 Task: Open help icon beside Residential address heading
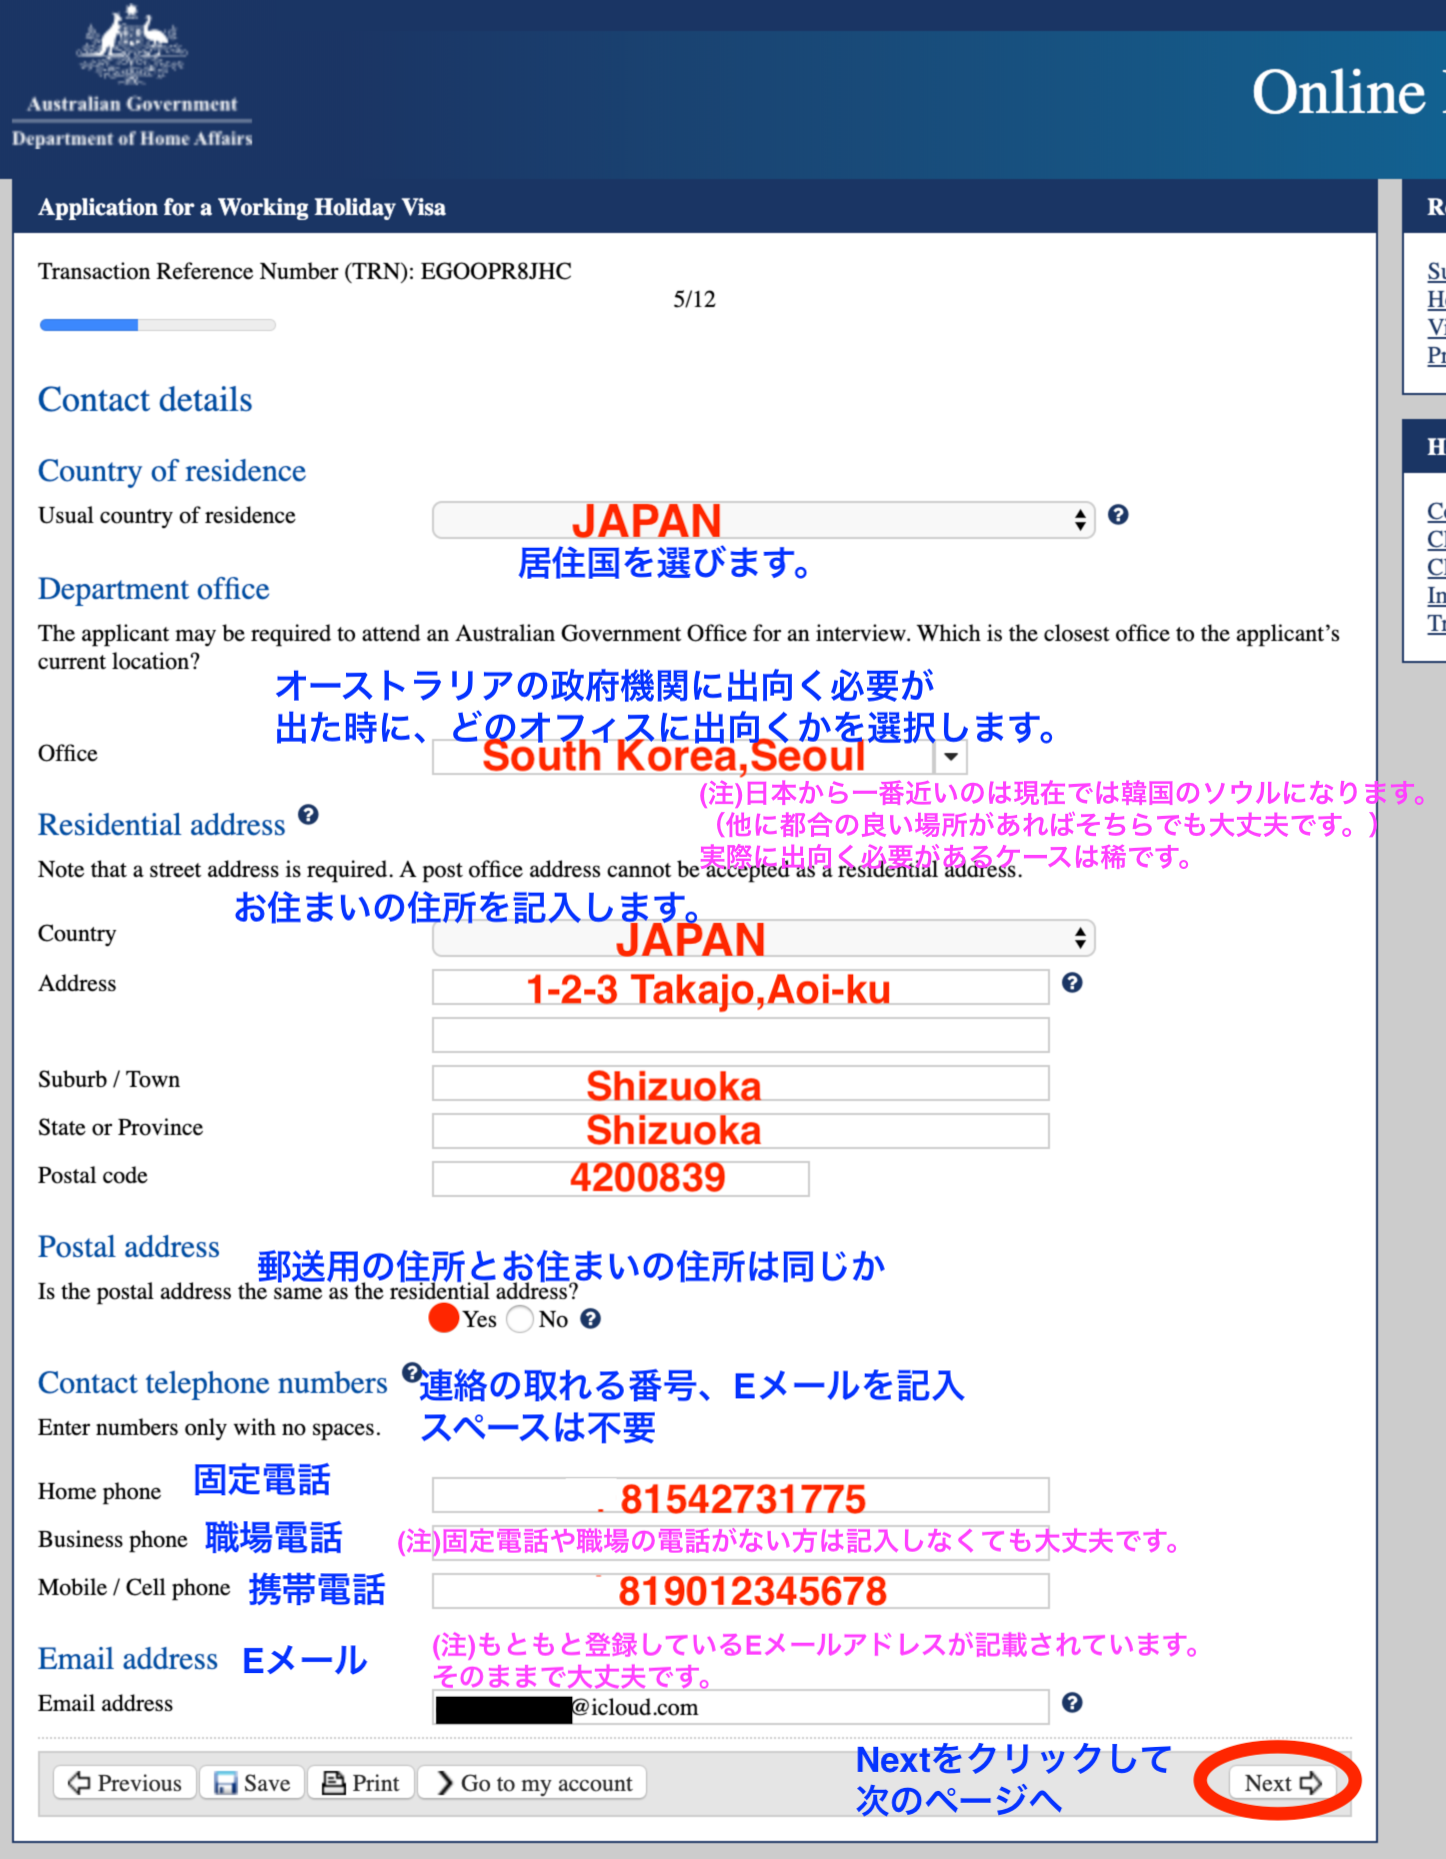pyautogui.click(x=308, y=814)
